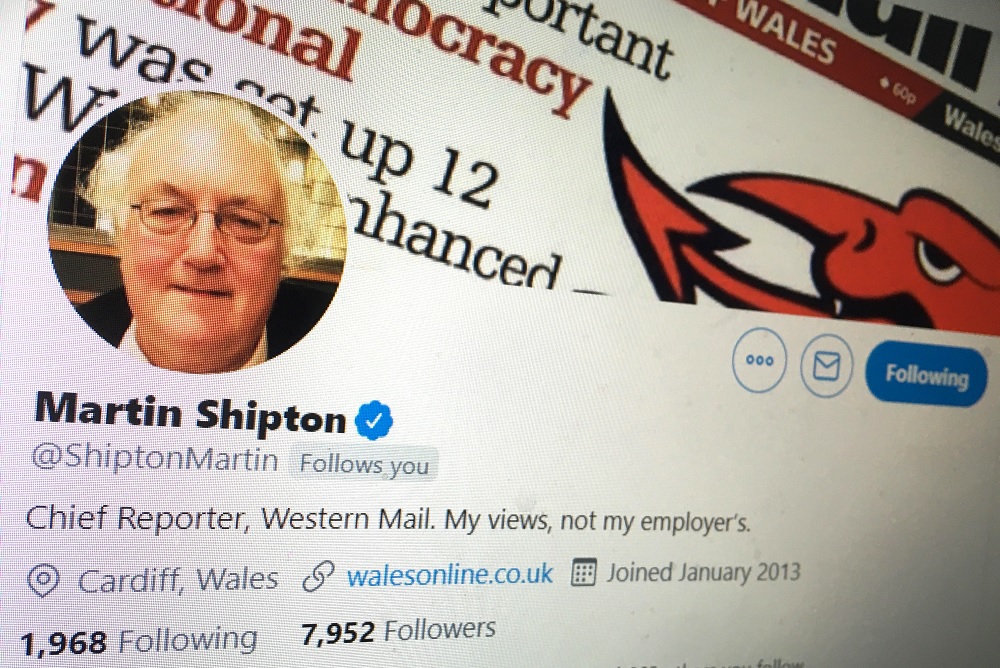Click the chain link icon
The height and width of the screenshot is (668, 1000).
318,577
